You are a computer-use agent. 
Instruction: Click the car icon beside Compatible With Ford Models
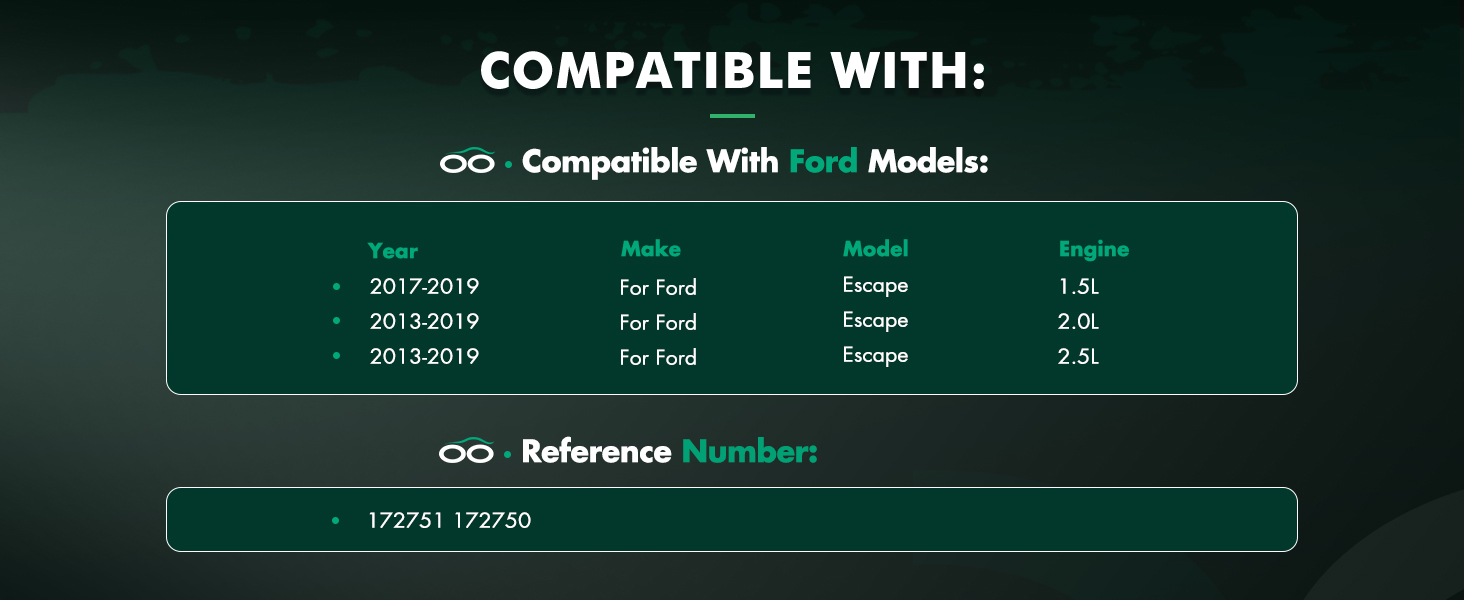(x=467, y=161)
